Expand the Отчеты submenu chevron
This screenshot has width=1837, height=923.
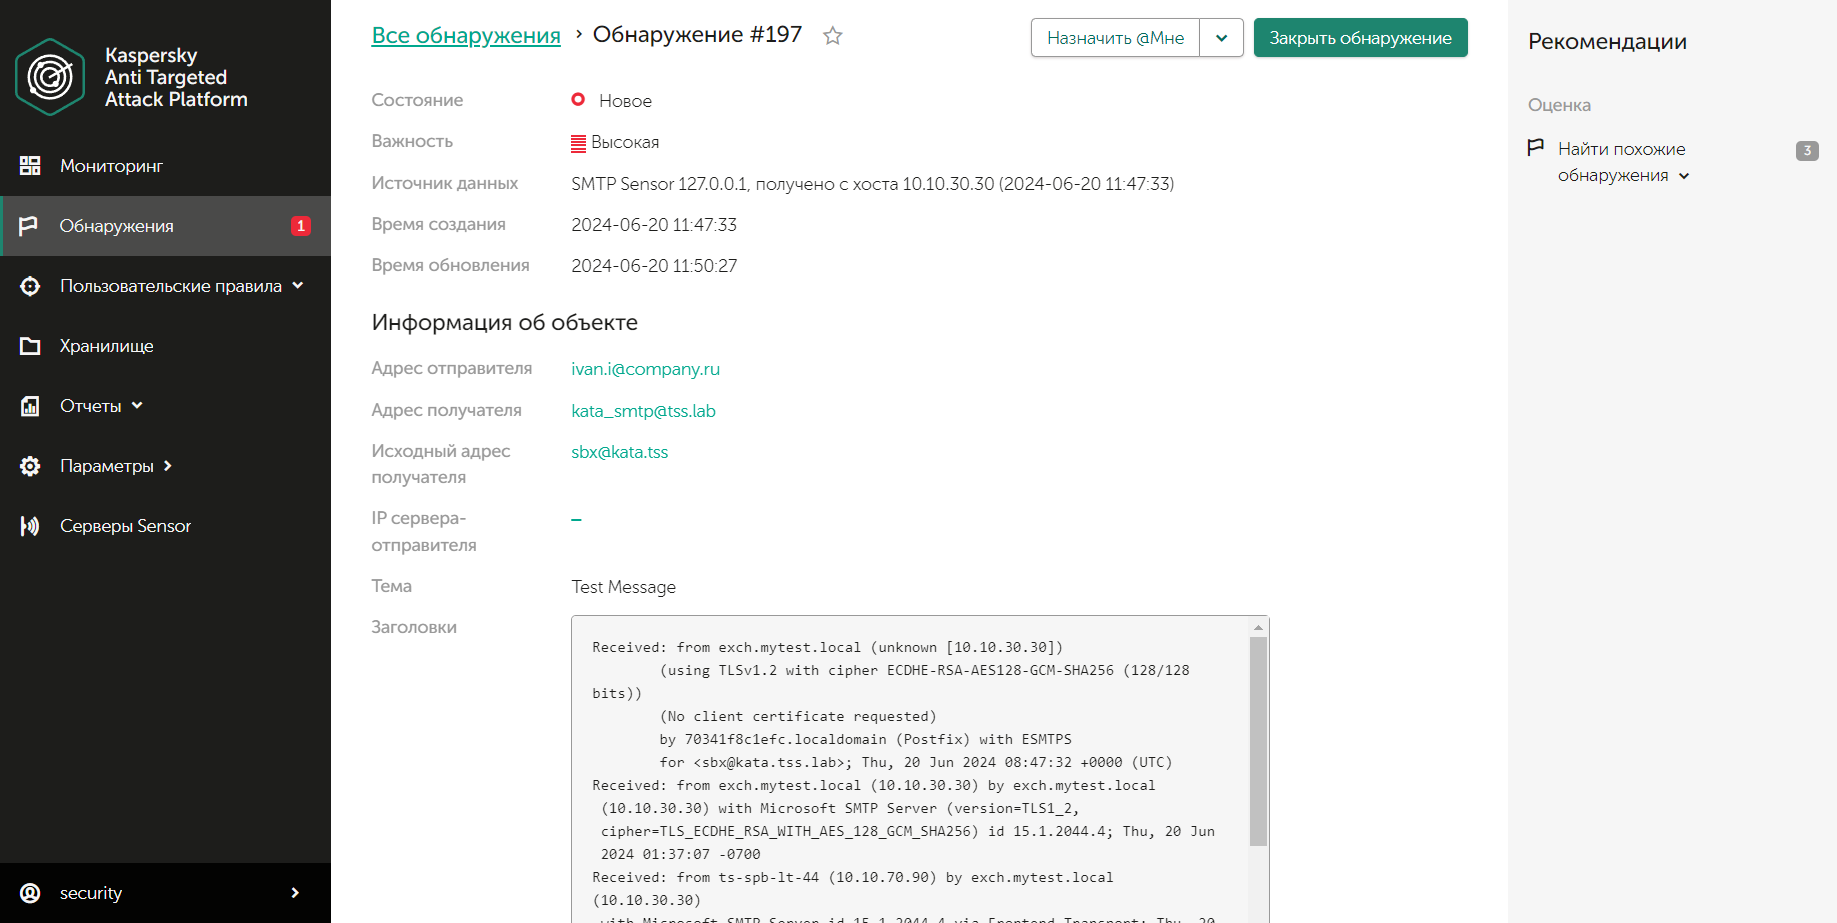(x=137, y=406)
